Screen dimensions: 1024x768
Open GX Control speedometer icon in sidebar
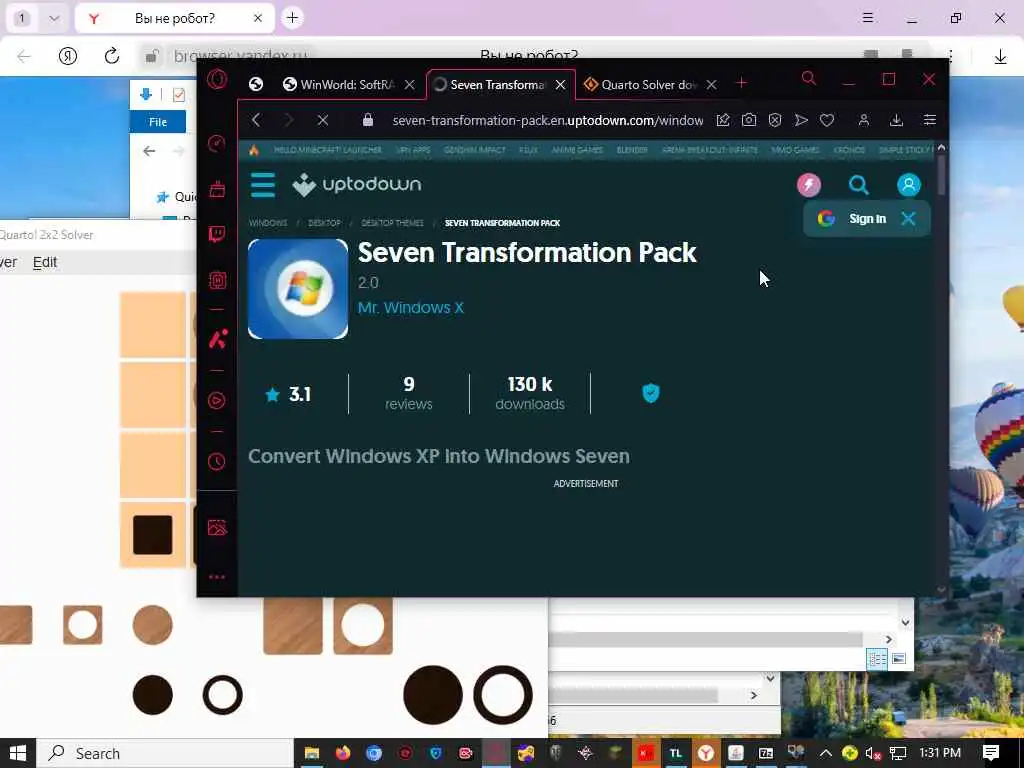pyautogui.click(x=217, y=144)
